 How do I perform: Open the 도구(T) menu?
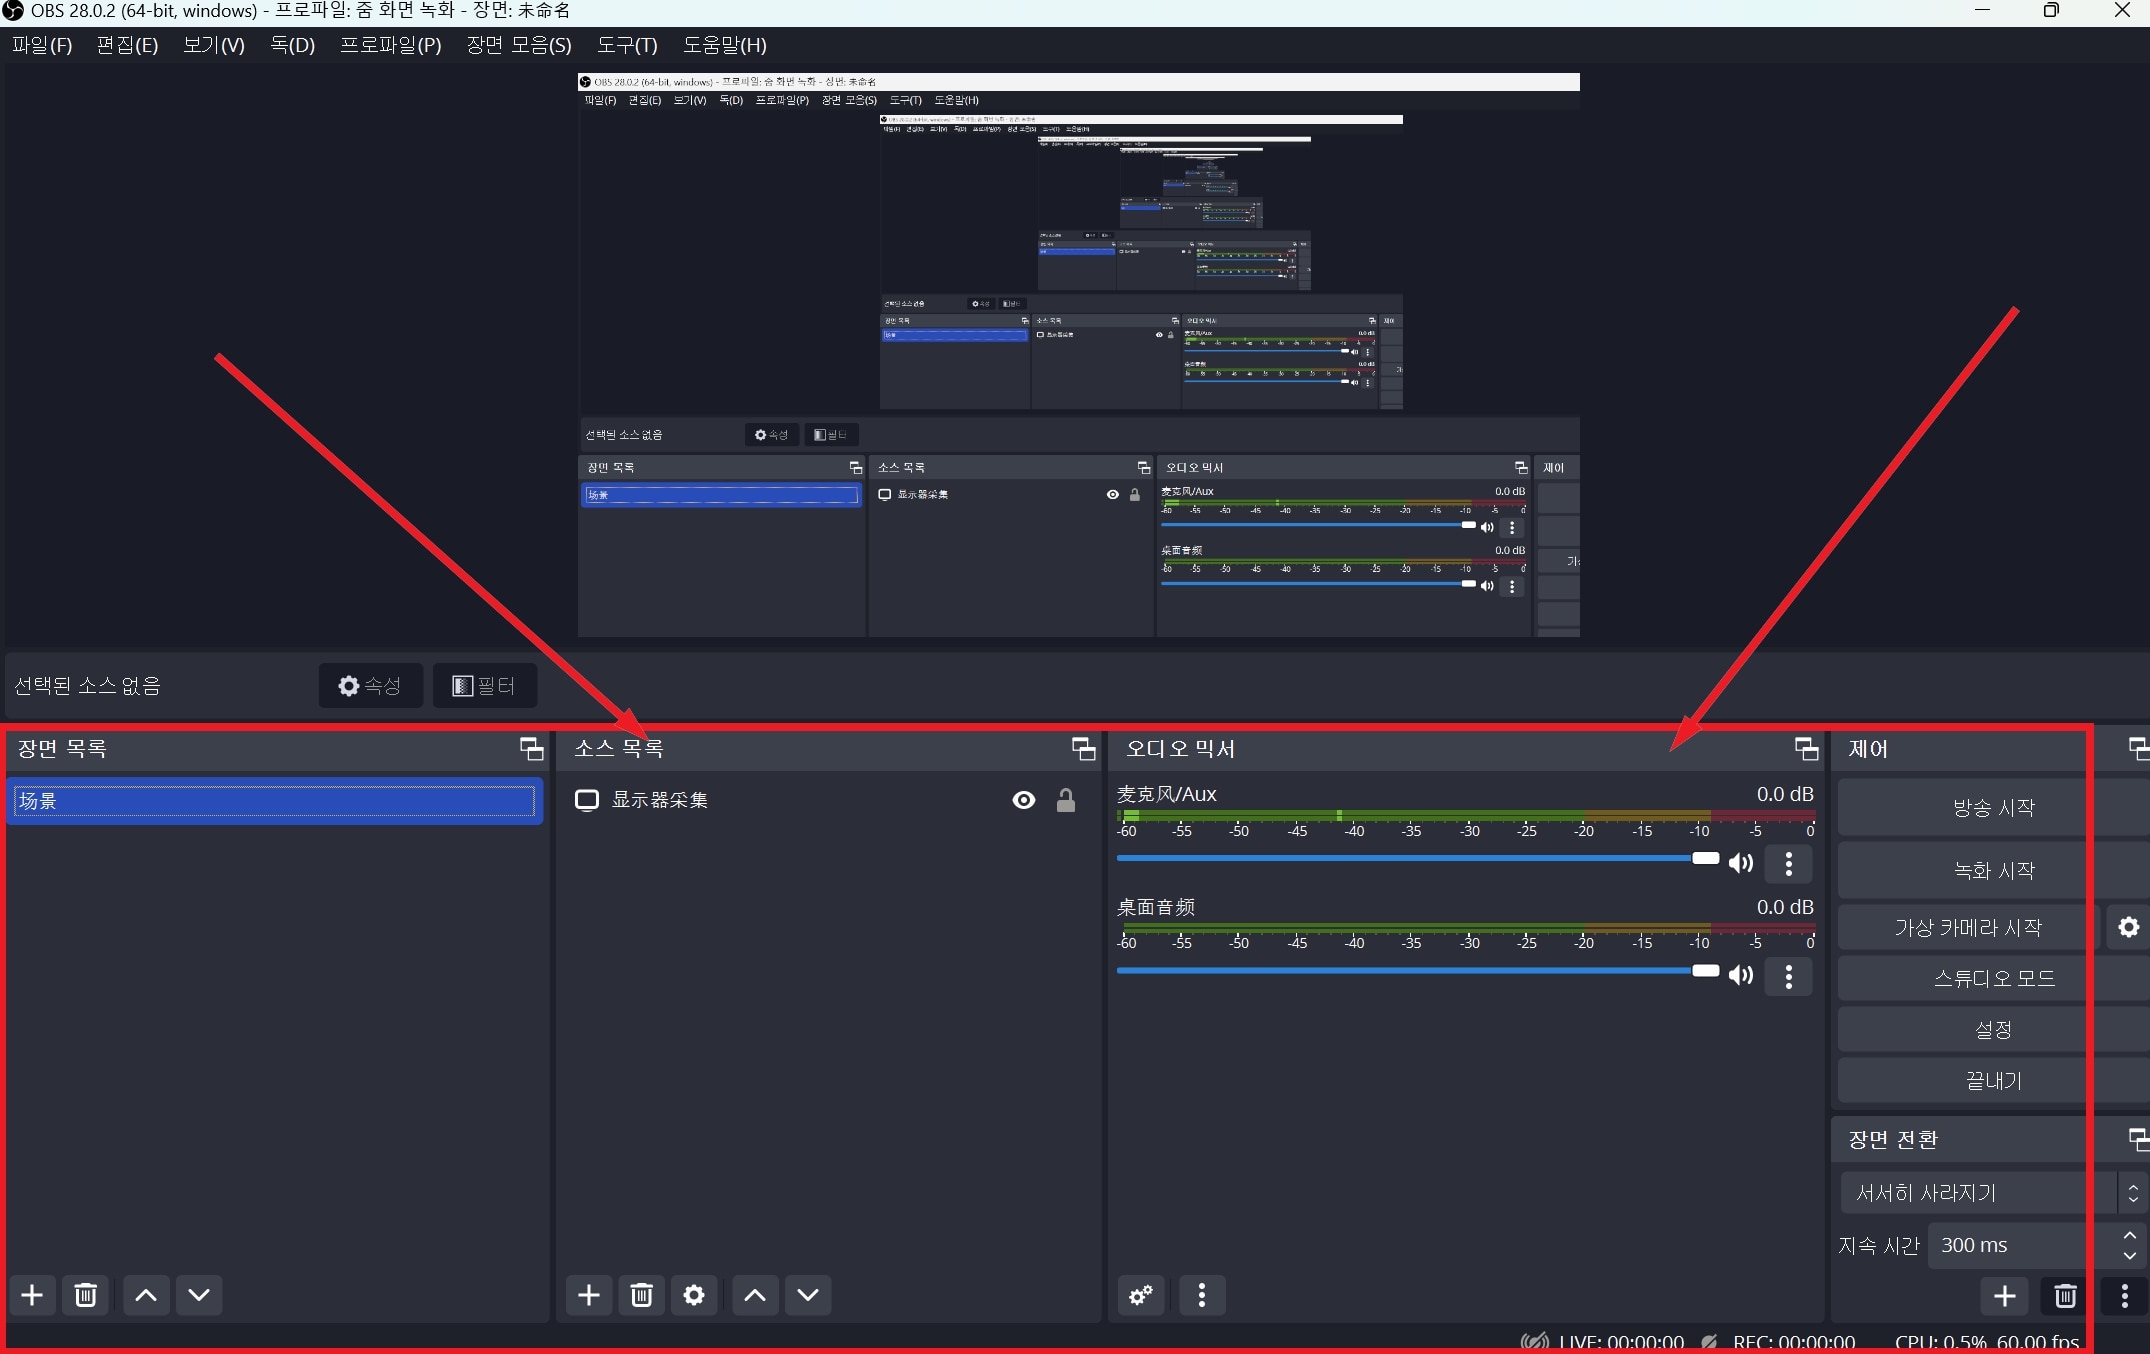click(x=627, y=45)
